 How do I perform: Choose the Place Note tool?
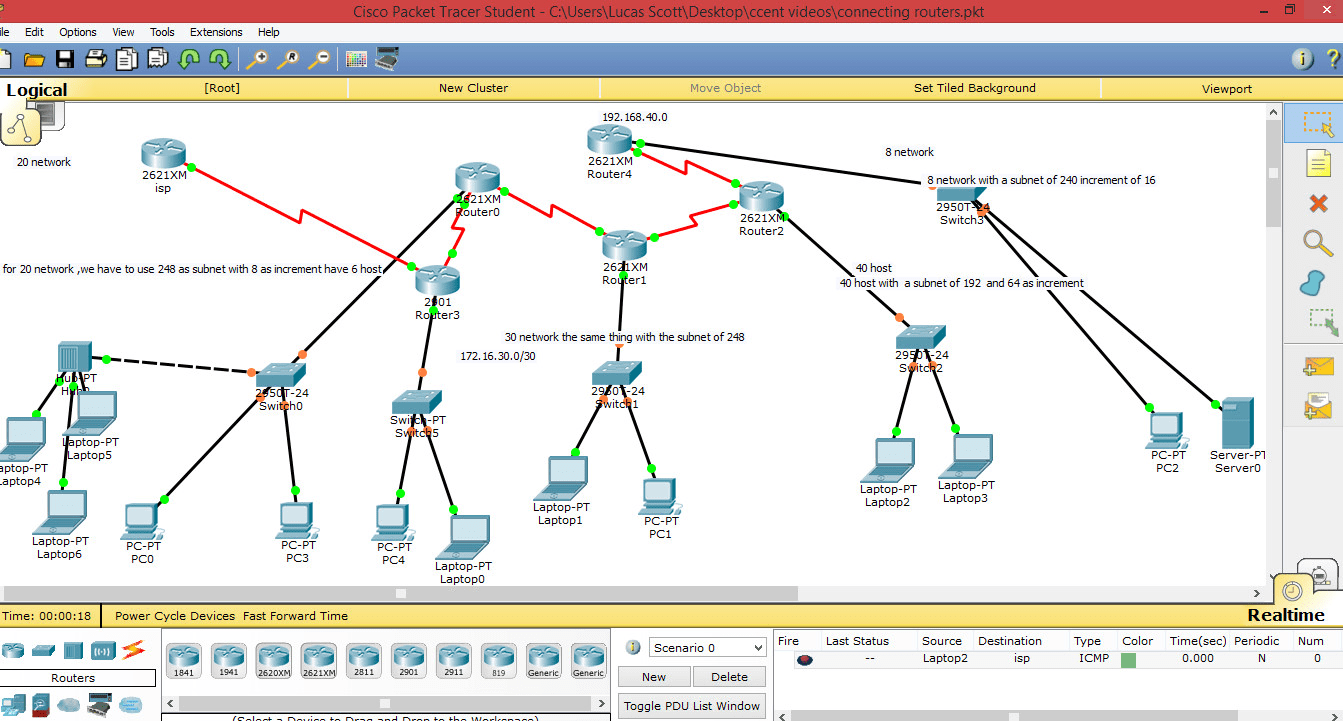pyautogui.click(x=1318, y=164)
